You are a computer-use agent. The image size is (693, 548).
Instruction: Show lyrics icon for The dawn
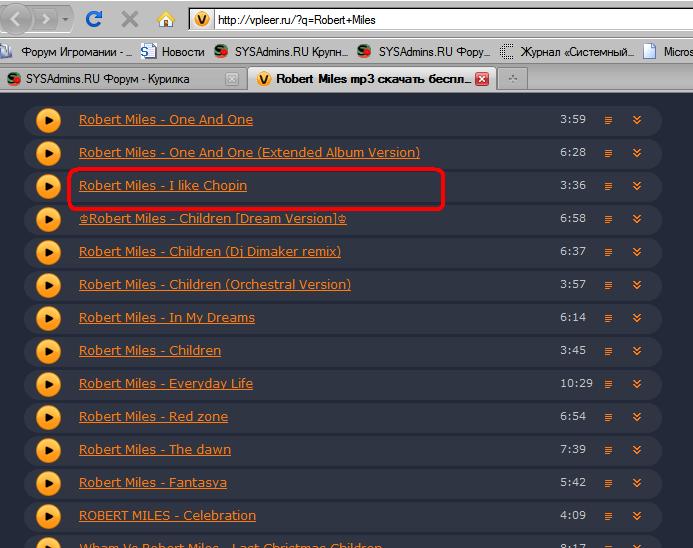click(x=608, y=450)
